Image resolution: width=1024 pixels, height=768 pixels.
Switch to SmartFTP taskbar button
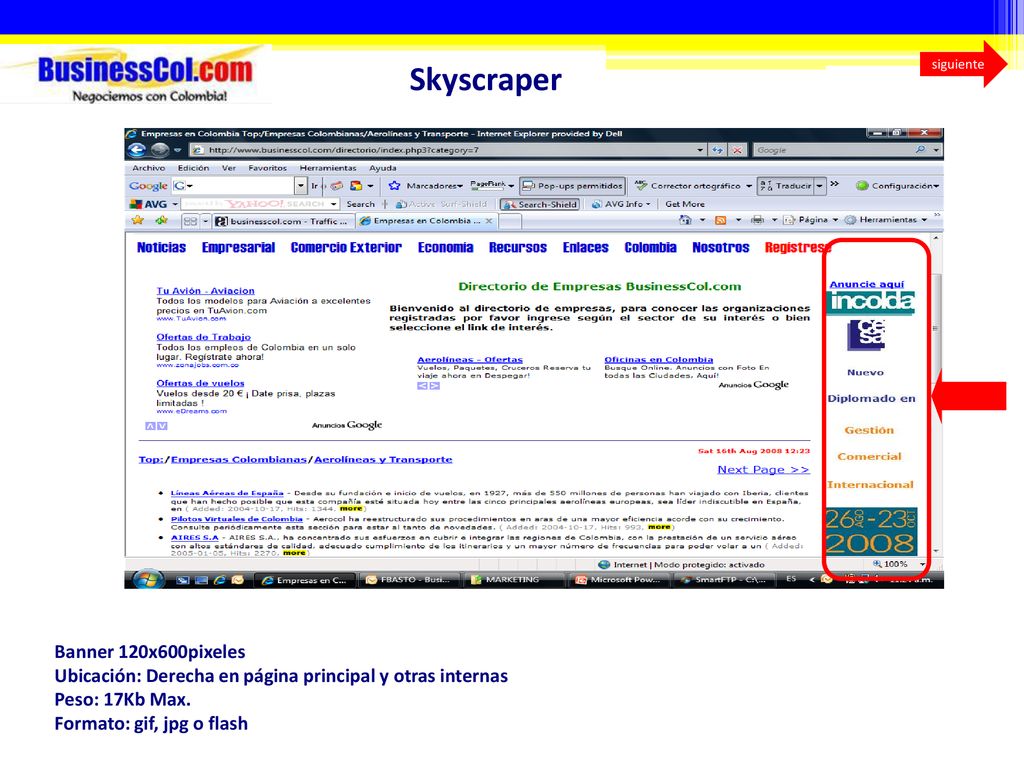[x=724, y=579]
